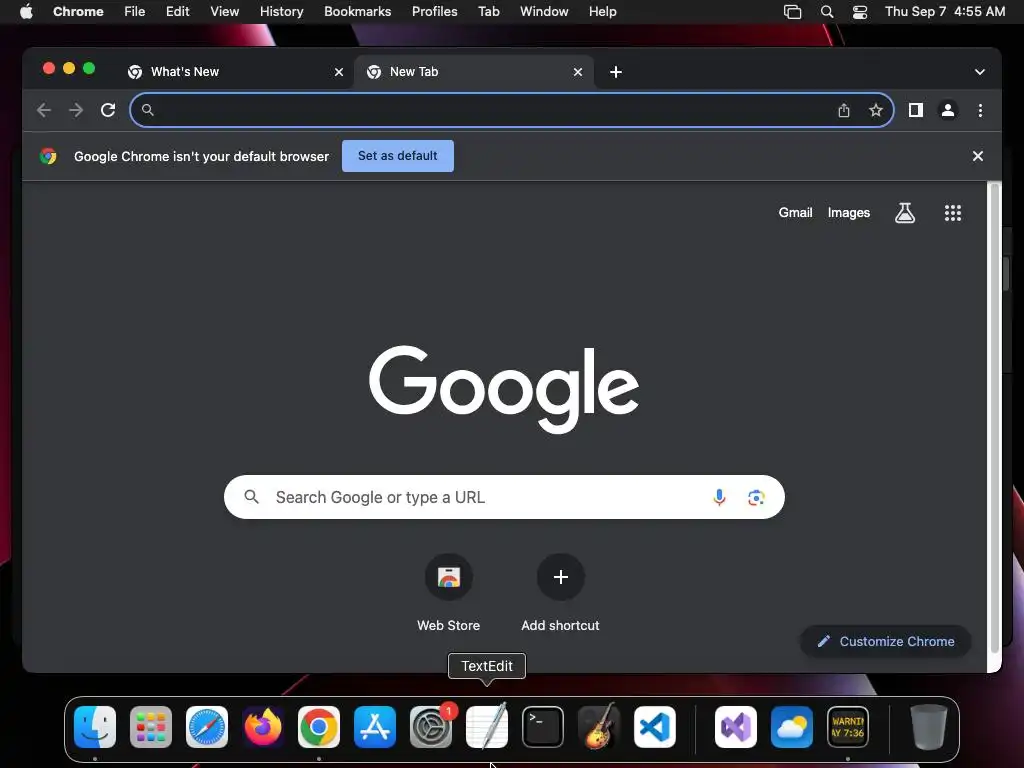Open the History menu
This screenshot has width=1024, height=768.
point(281,12)
